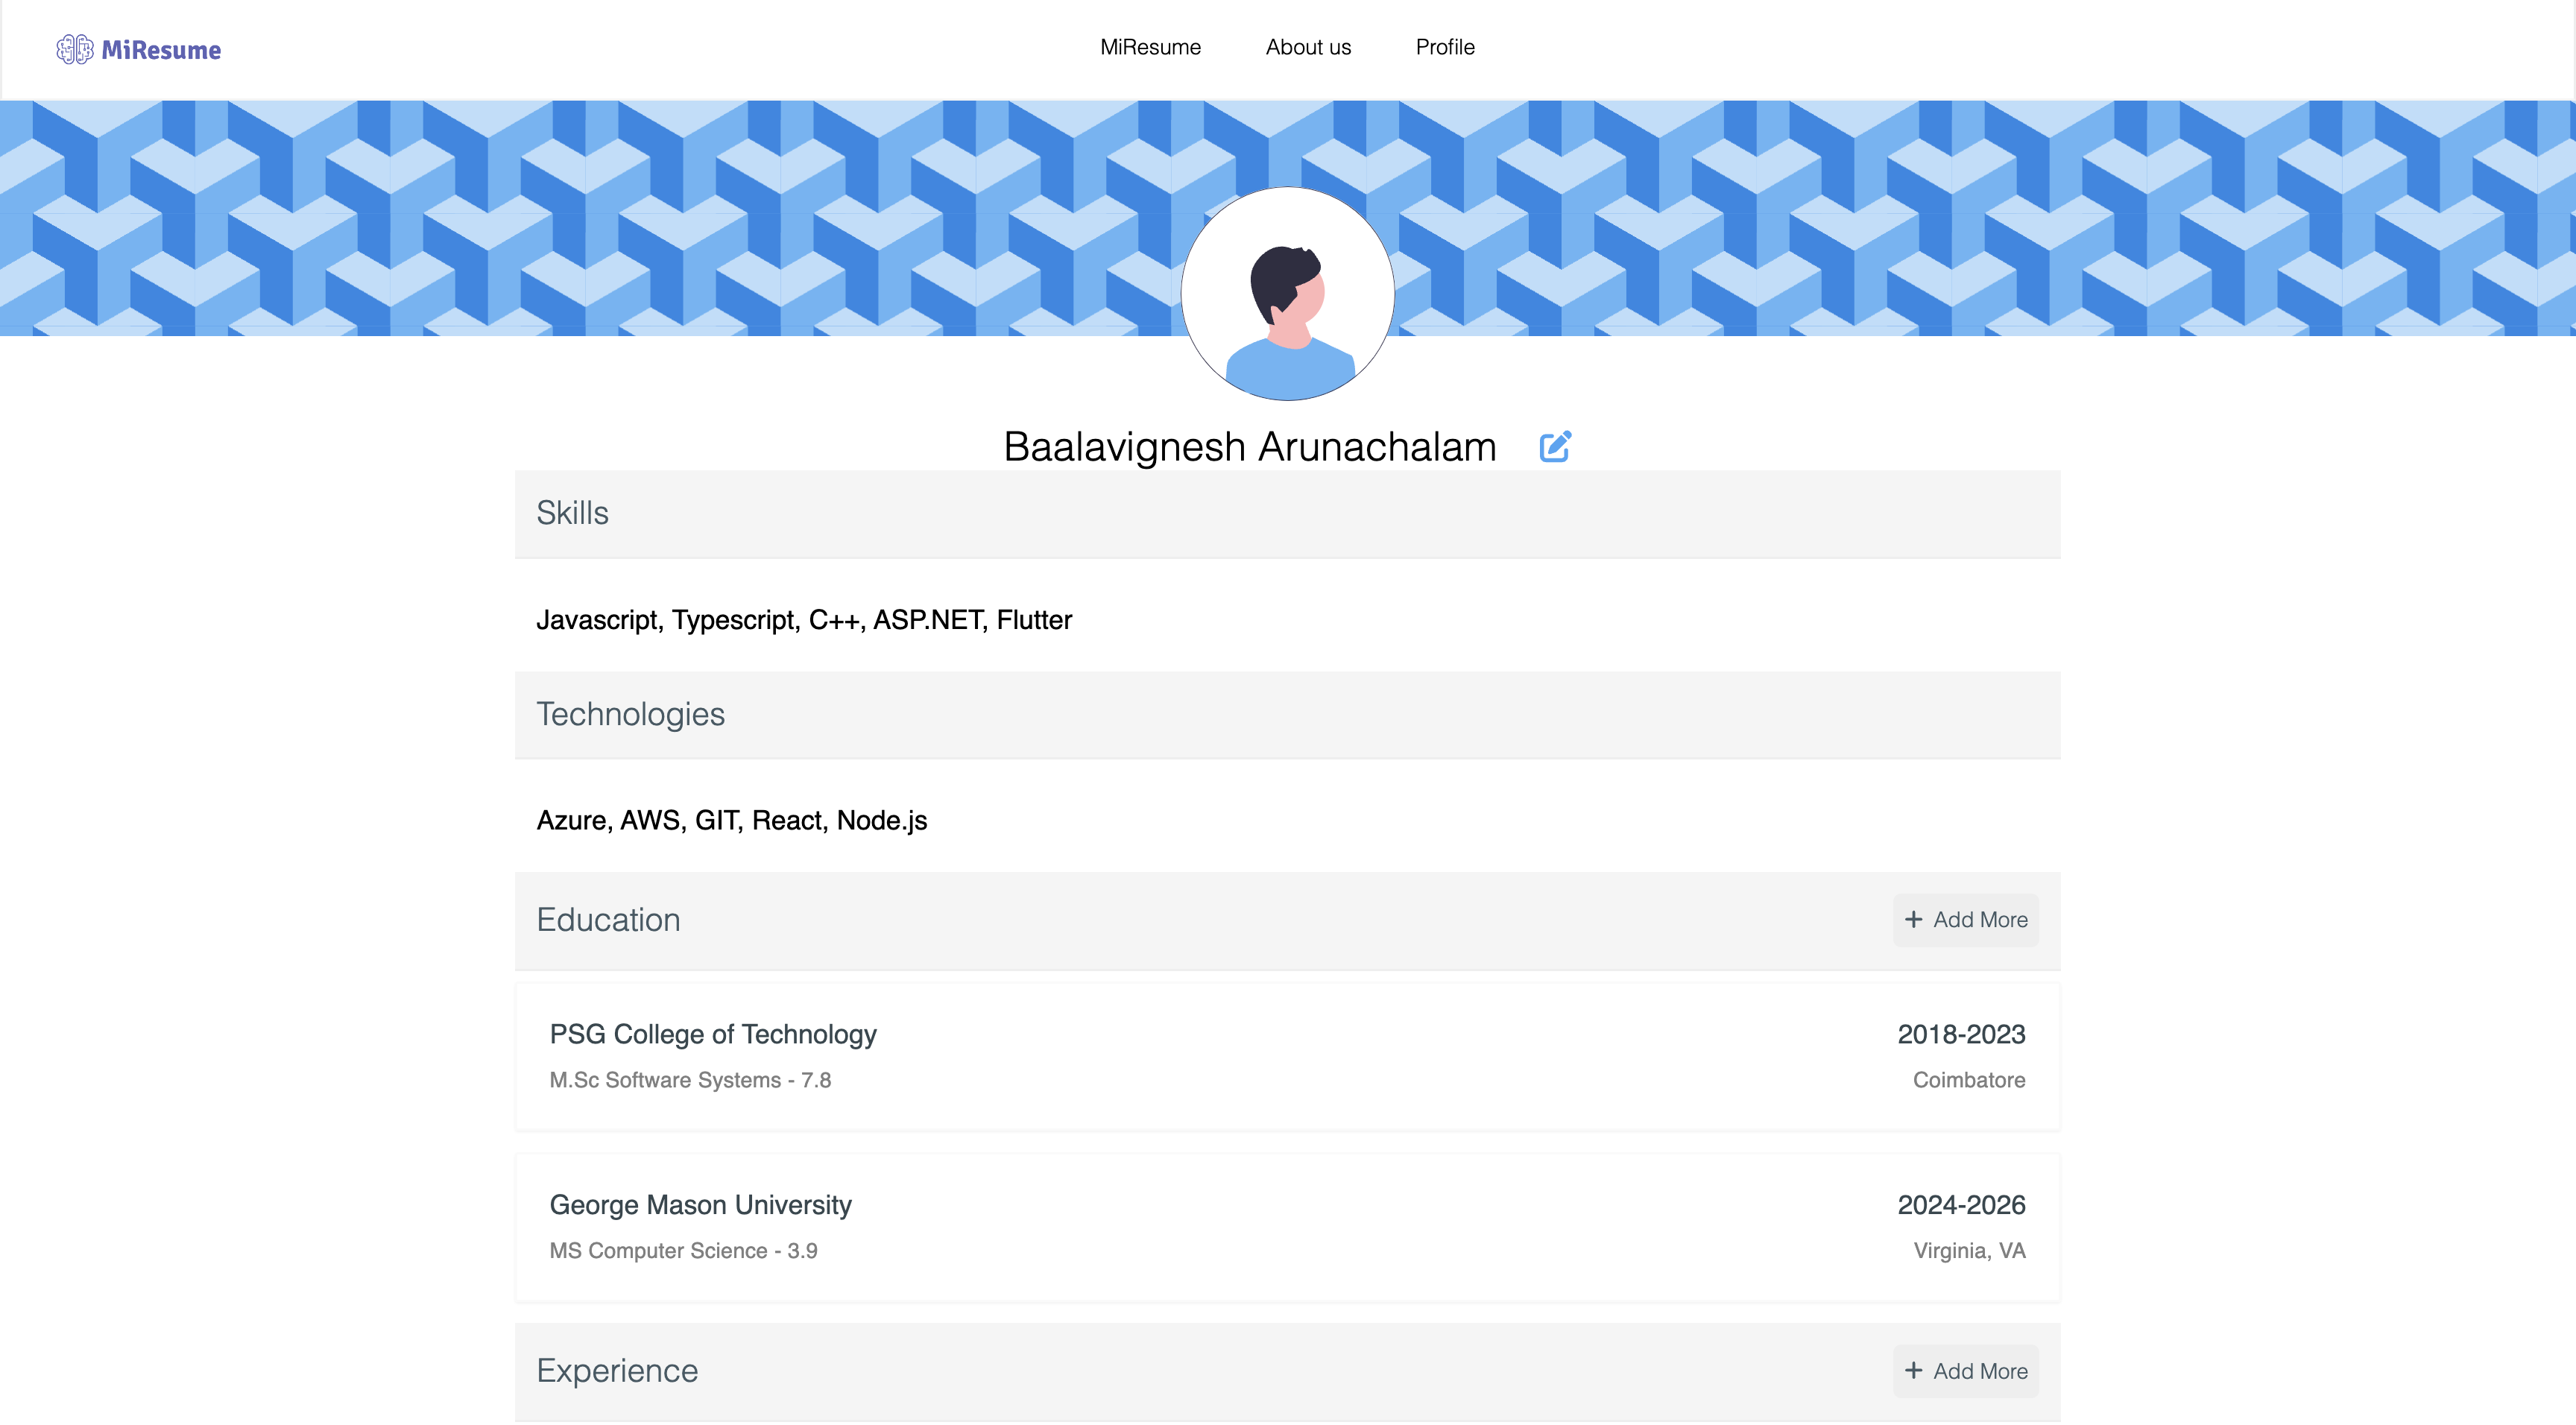Click the Experience section heading
Image resolution: width=2576 pixels, height=1425 pixels.
point(617,1370)
